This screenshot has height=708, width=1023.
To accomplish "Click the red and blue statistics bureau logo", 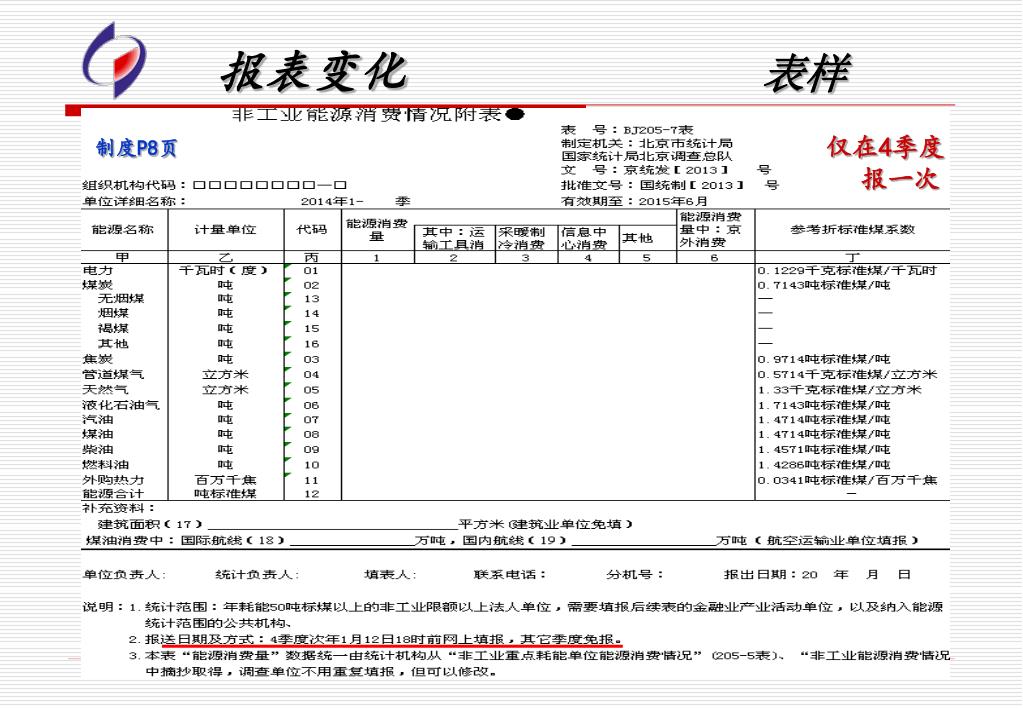I will click(x=114, y=60).
